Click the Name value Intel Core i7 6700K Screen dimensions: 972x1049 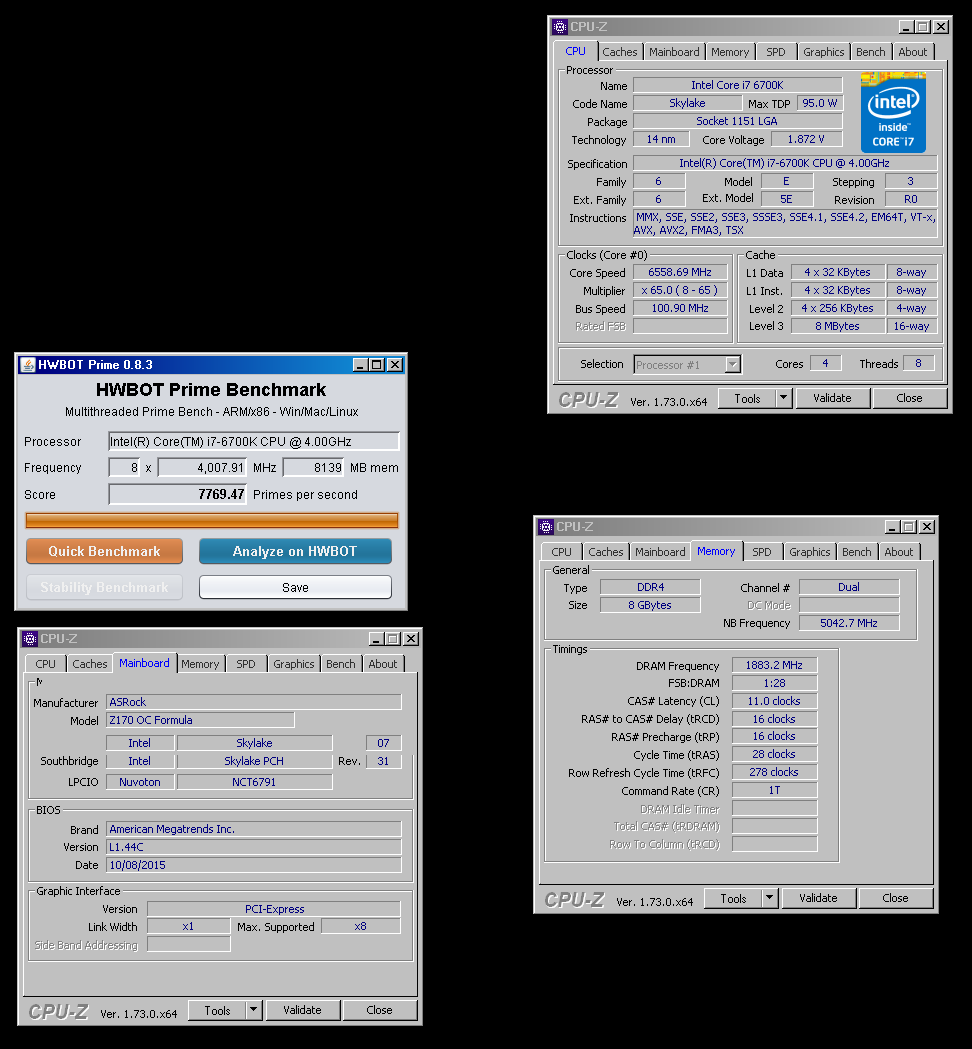coord(737,85)
